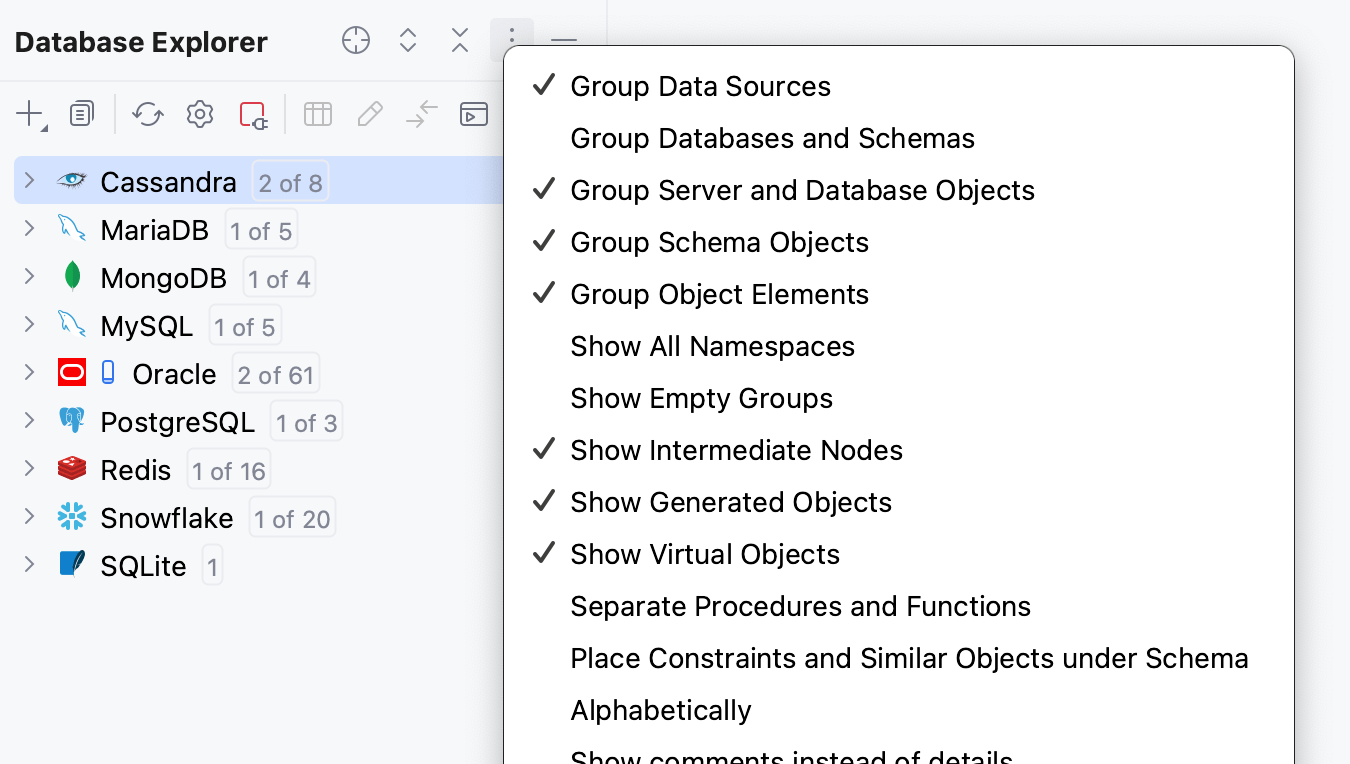Click the MySQL dolphin icon
1350x764 pixels.
coord(72,324)
